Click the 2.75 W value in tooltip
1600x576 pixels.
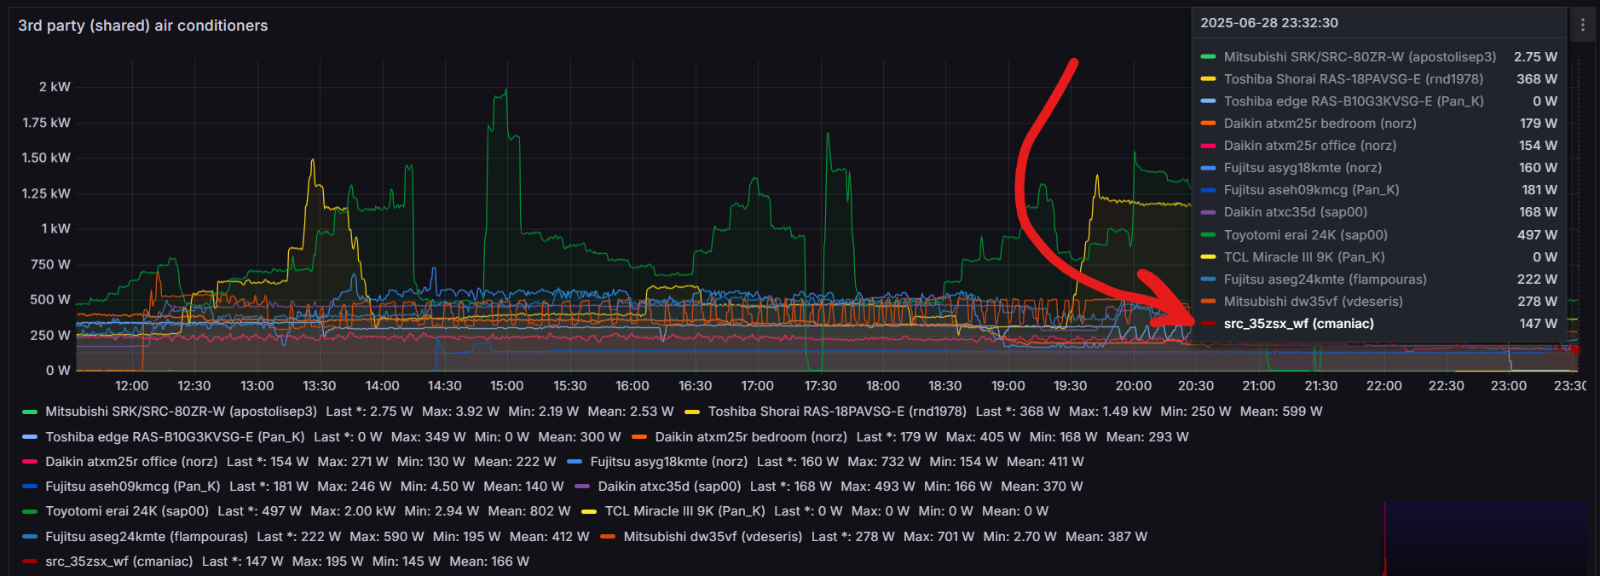pos(1535,57)
